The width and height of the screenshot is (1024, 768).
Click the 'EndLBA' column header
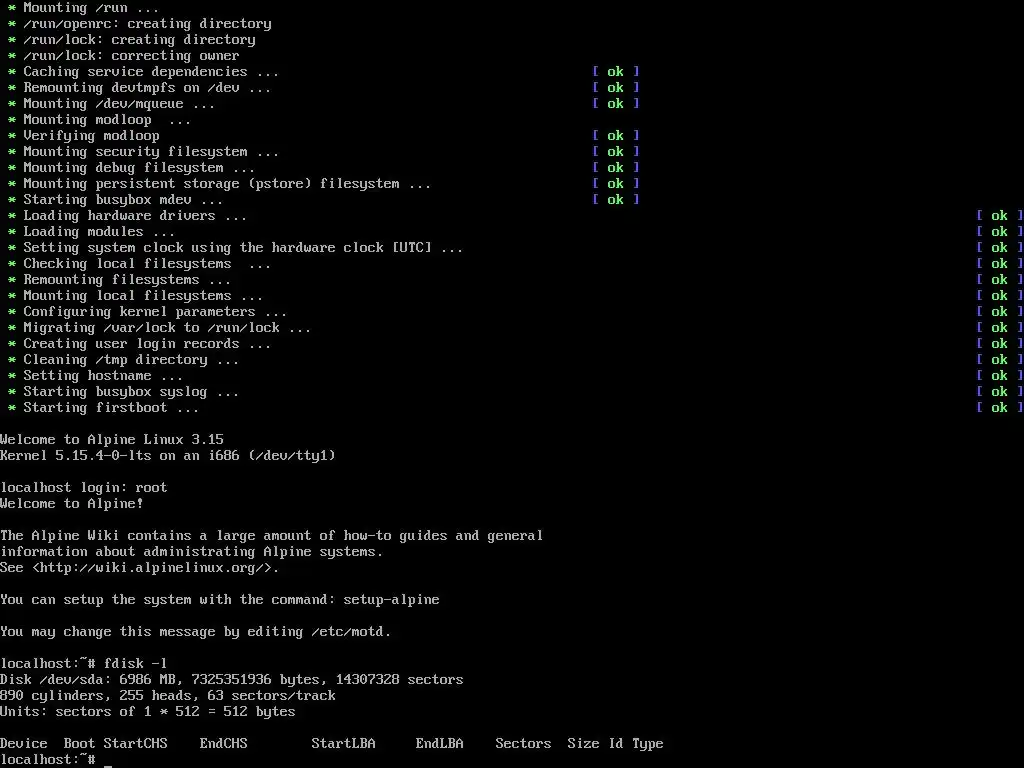(440, 744)
